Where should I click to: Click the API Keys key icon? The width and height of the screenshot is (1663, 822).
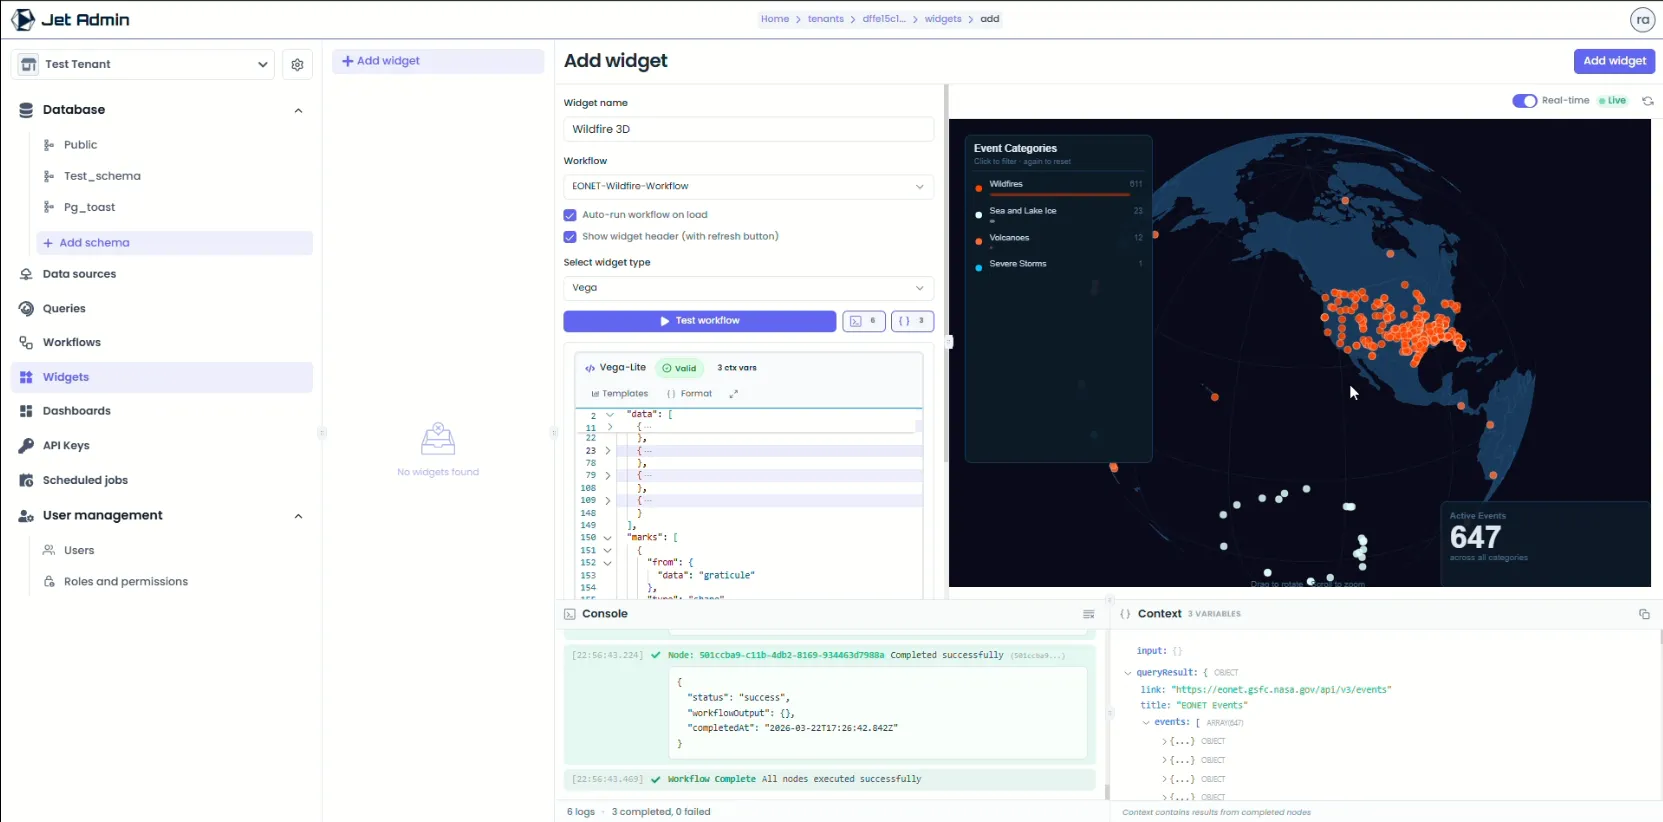tap(26, 445)
